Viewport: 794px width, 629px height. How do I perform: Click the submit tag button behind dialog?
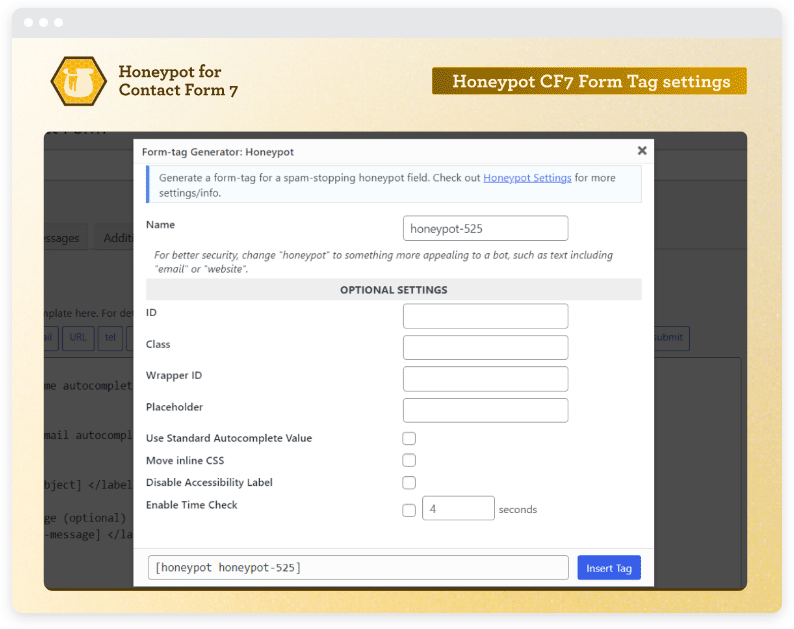click(669, 338)
